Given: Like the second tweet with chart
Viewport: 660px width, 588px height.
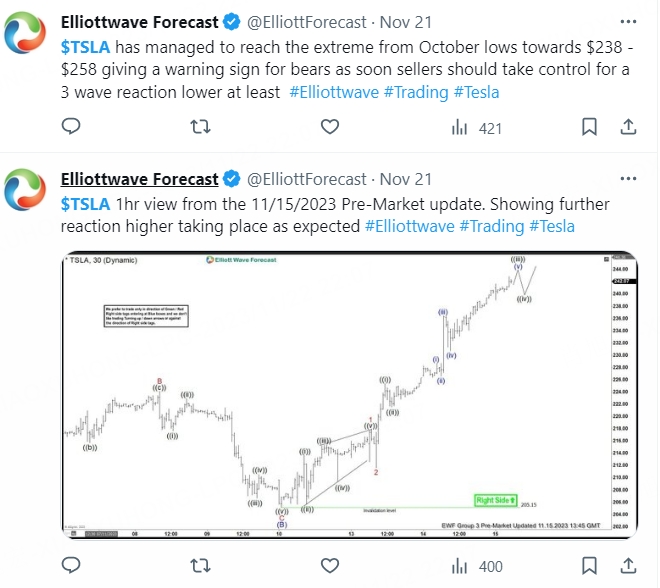Looking at the screenshot, I should pyautogui.click(x=331, y=567).
